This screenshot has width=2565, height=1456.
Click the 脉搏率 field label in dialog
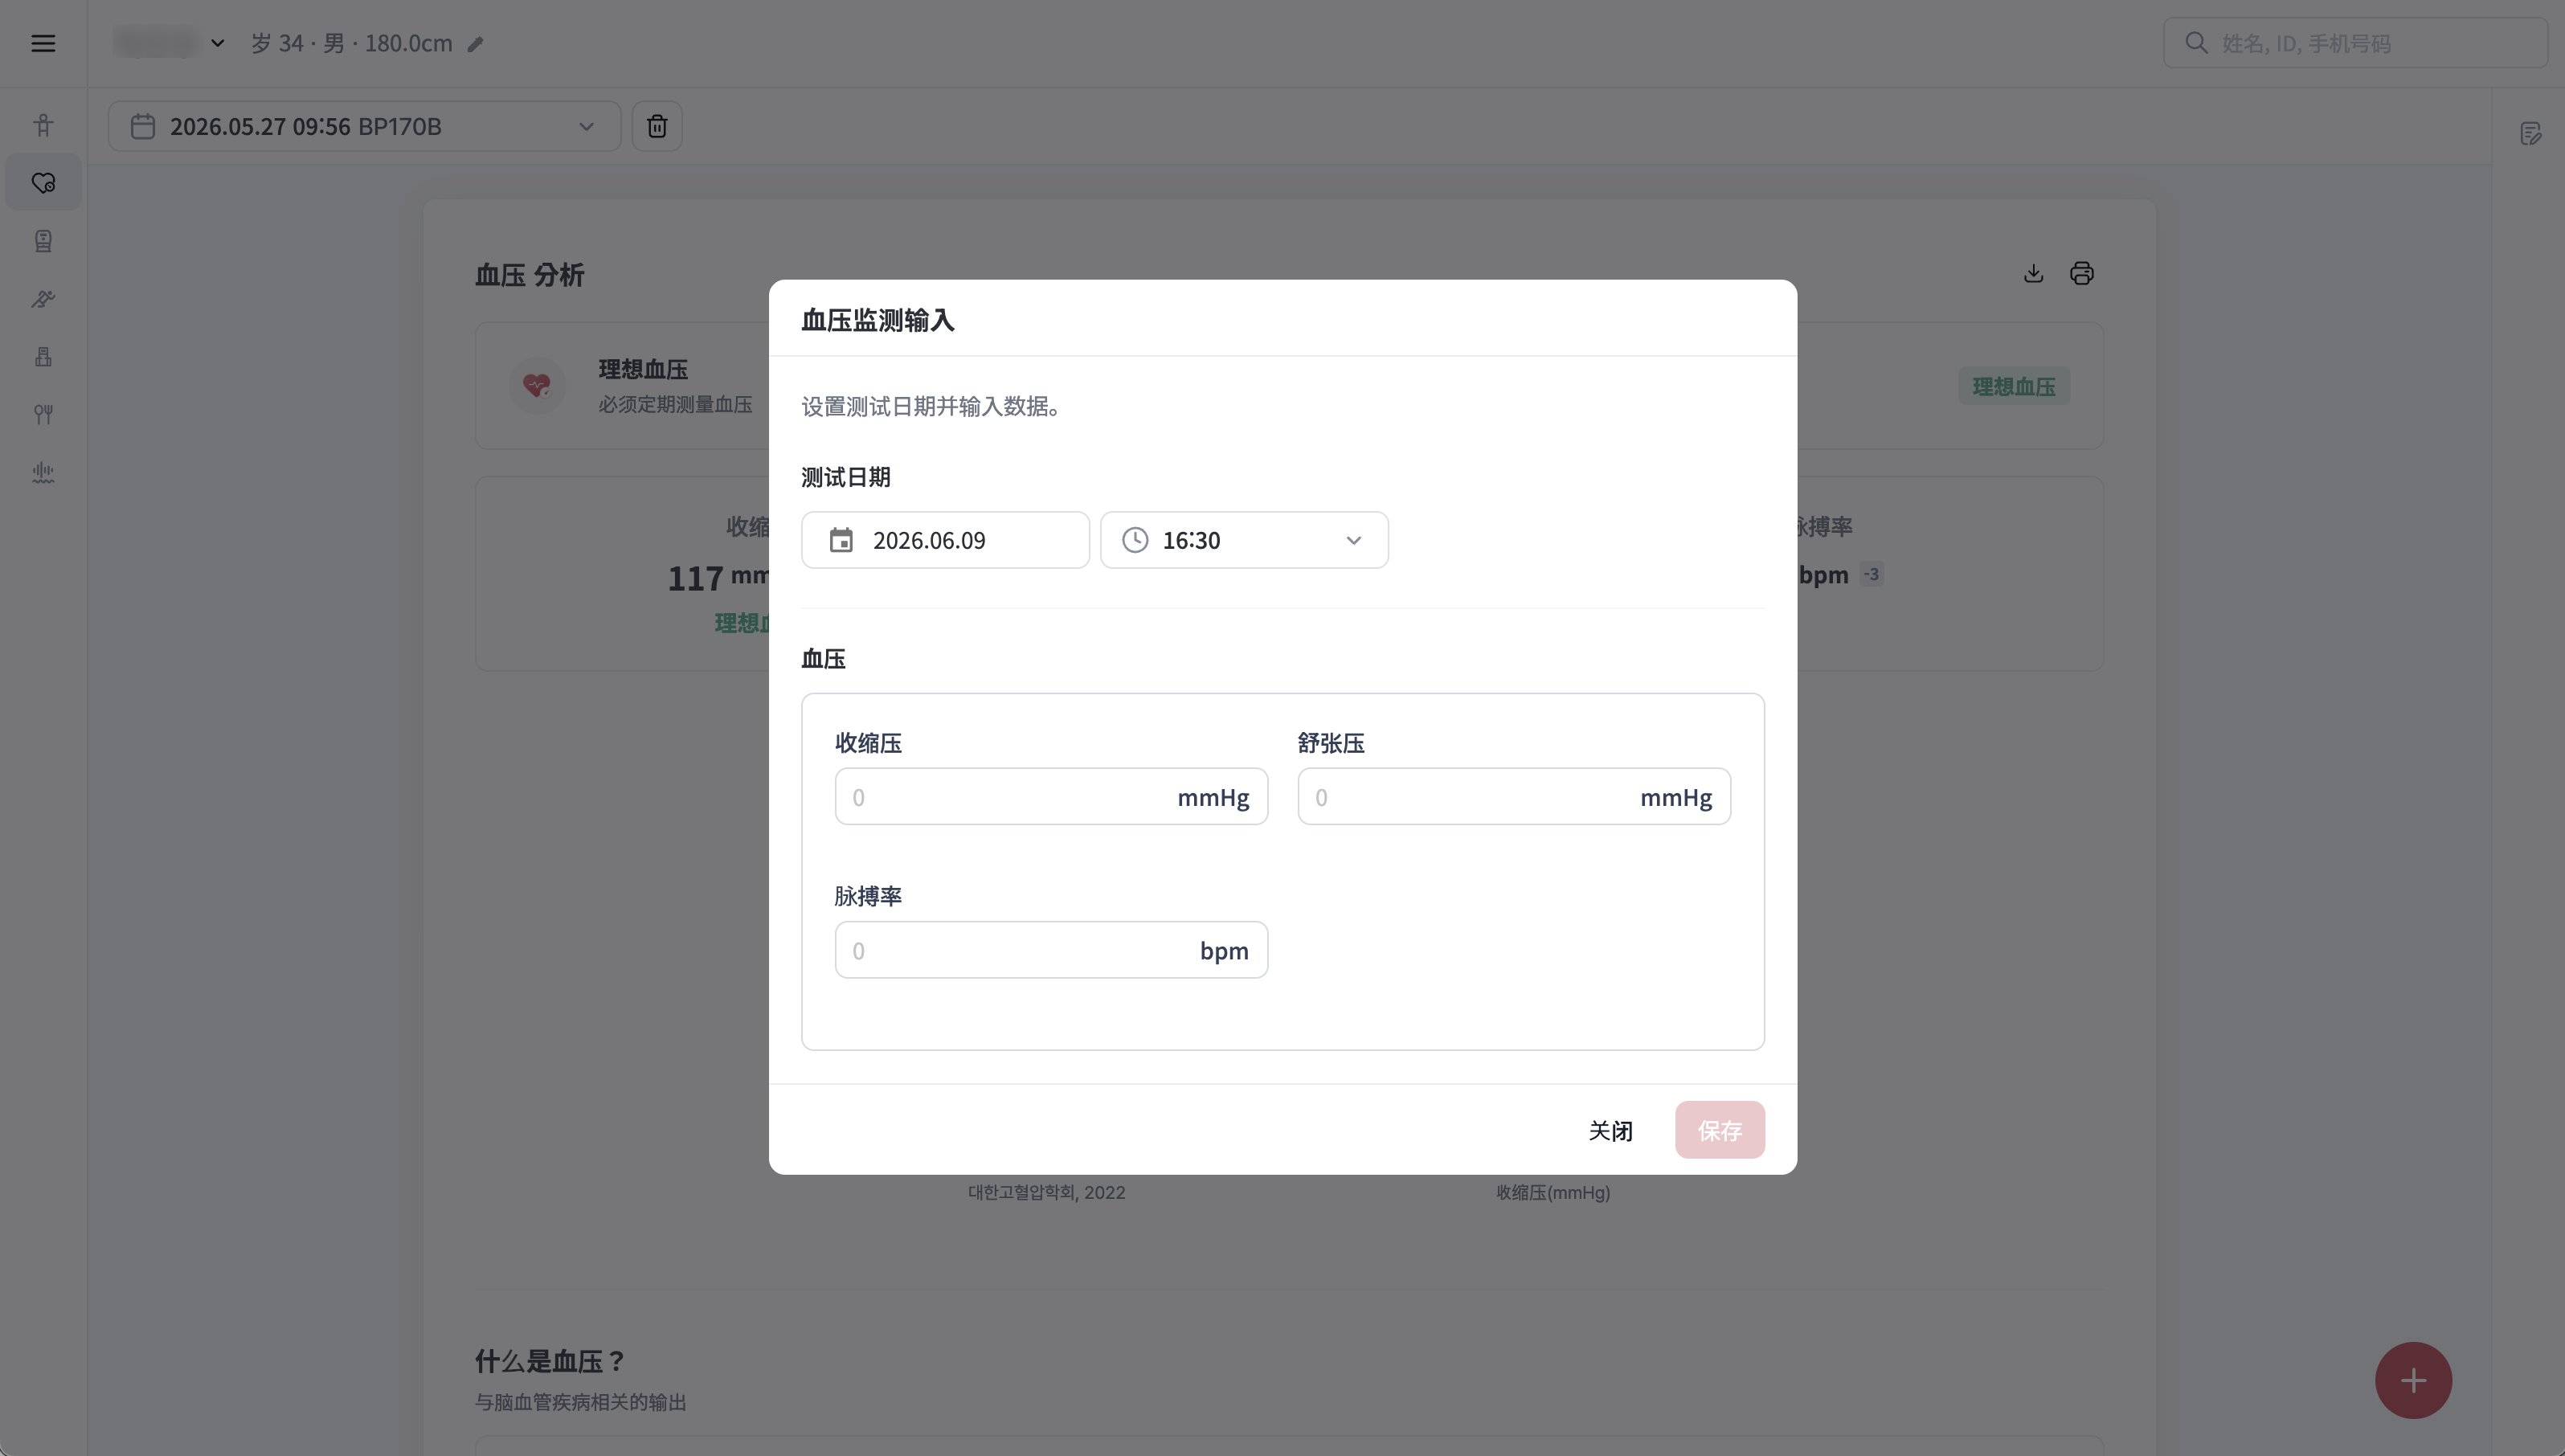click(868, 896)
